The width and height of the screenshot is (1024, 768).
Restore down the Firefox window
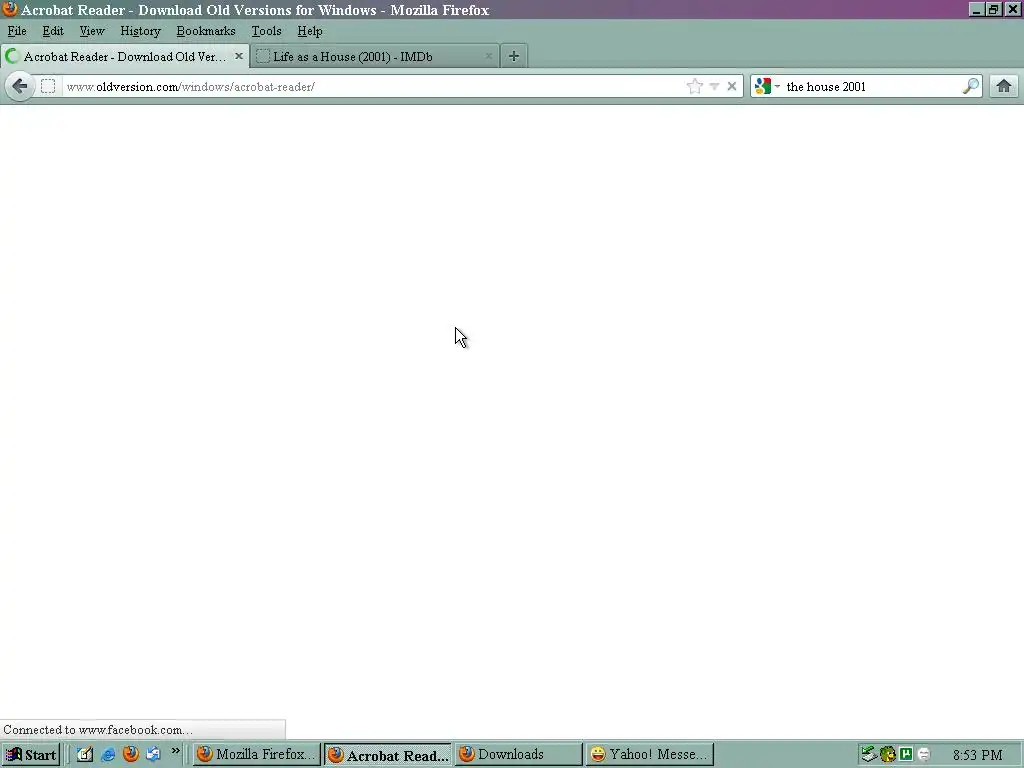pyautogui.click(x=993, y=10)
